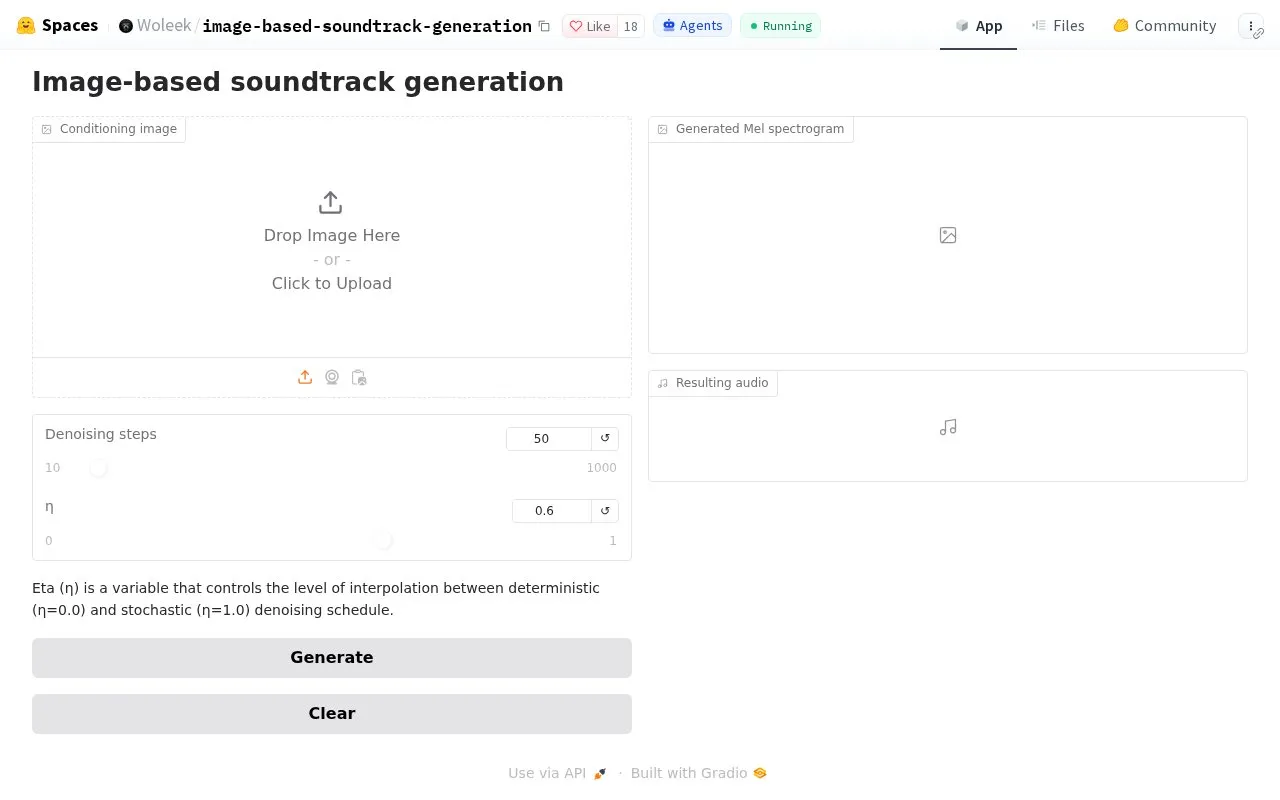Focus the Denoising steps number field

tap(549, 438)
